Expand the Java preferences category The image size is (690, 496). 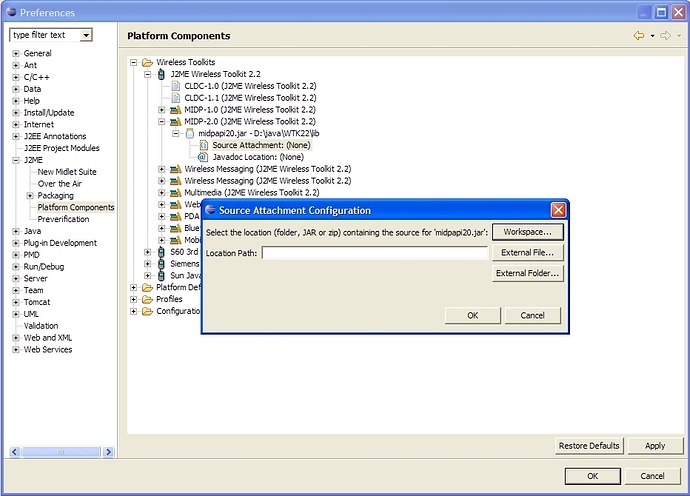tap(16, 231)
